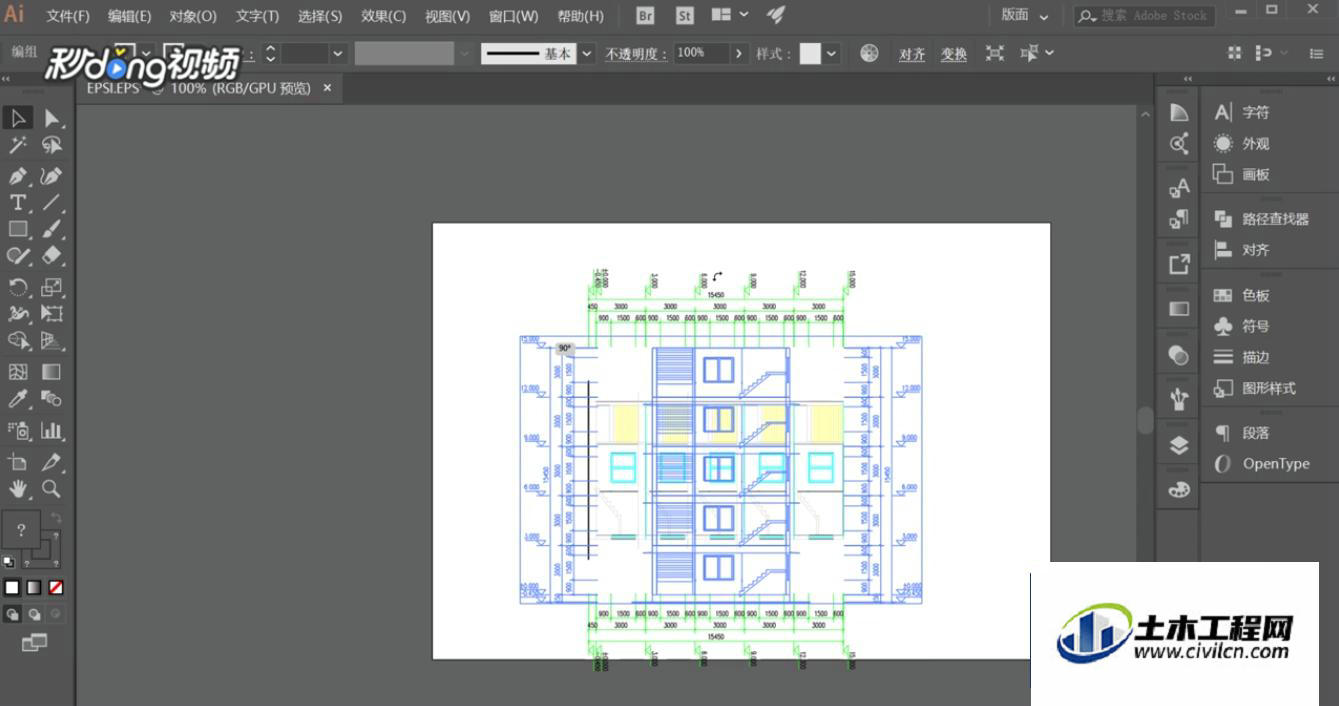Select the Gradient tool
1339x706 pixels.
[52, 372]
